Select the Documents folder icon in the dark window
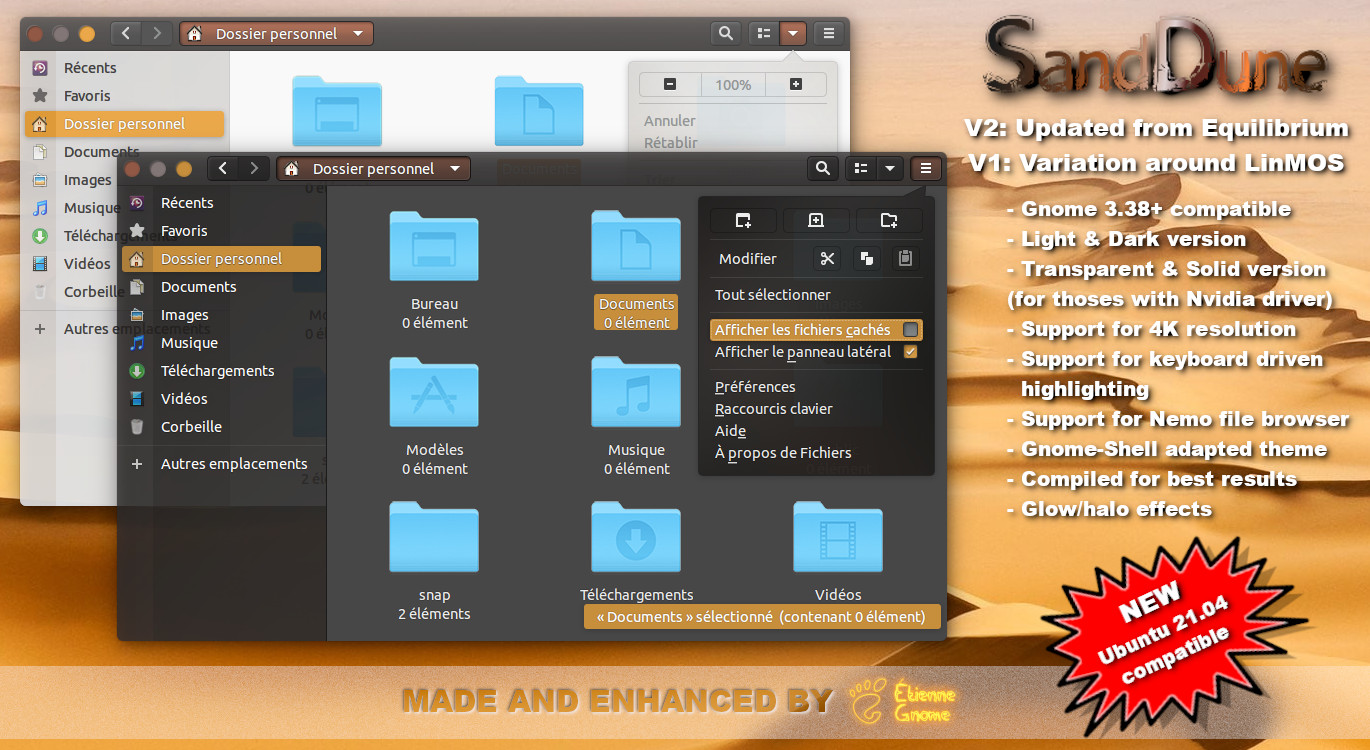The image size is (1370, 750). [x=636, y=246]
